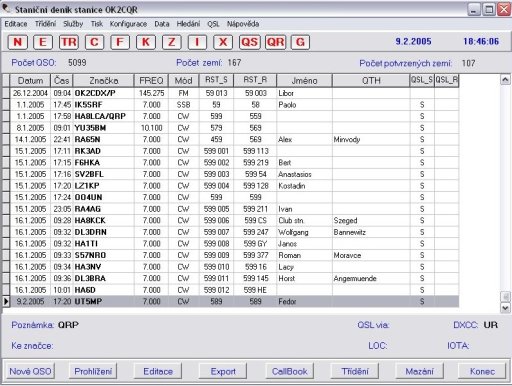Open the Tisk menu
The image size is (512, 386).
[x=97, y=24]
